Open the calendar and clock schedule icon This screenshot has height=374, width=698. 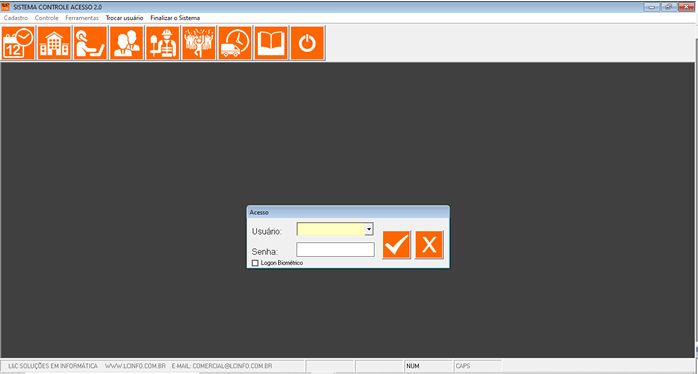(x=18, y=43)
